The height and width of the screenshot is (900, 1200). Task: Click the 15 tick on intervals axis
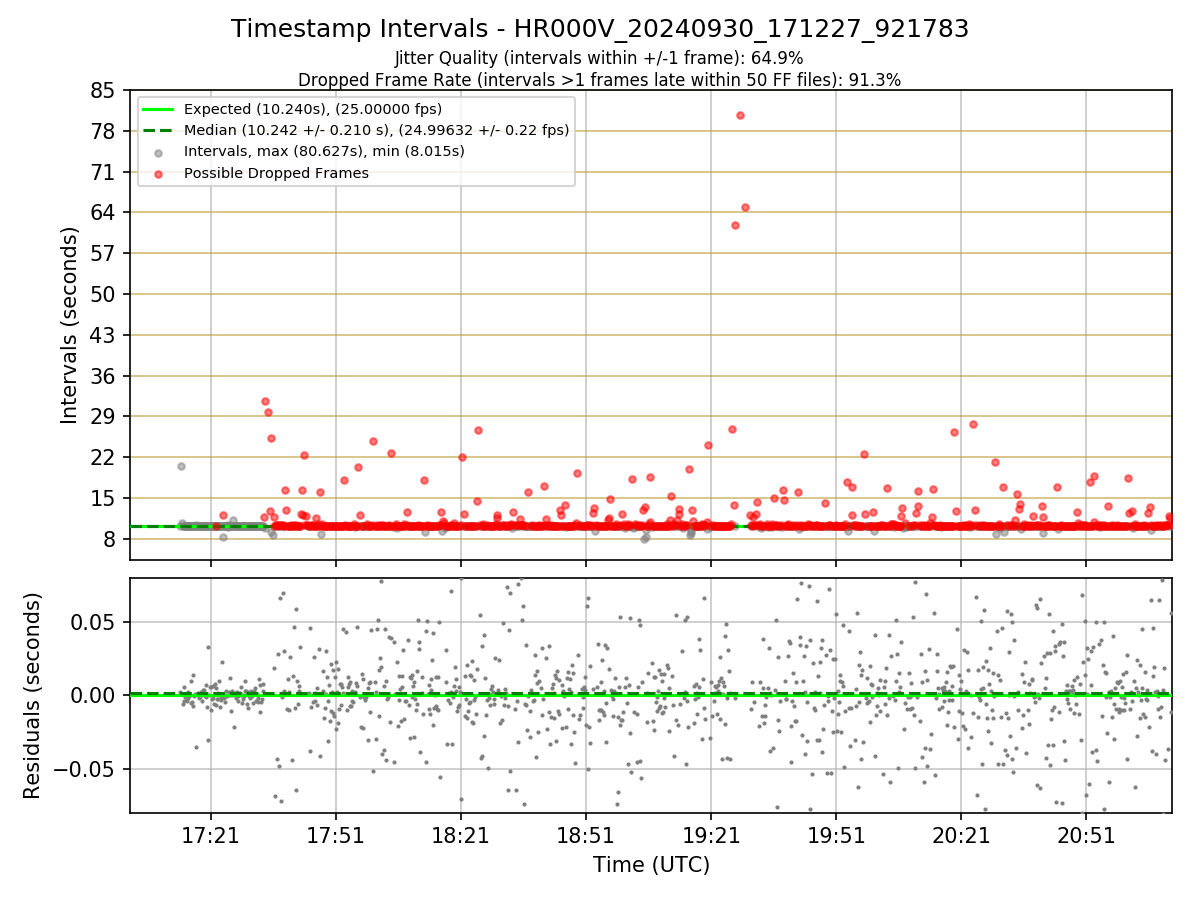click(104, 498)
